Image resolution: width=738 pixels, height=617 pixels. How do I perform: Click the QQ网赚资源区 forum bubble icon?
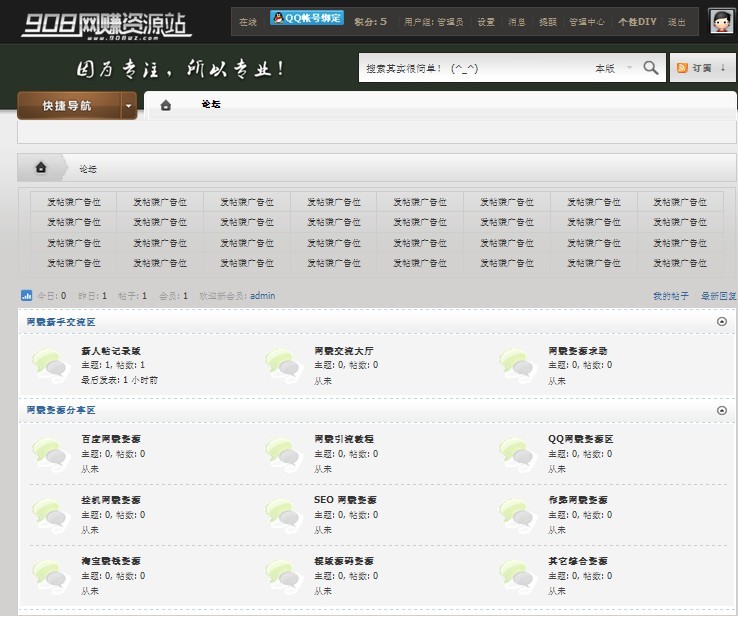[x=518, y=454]
